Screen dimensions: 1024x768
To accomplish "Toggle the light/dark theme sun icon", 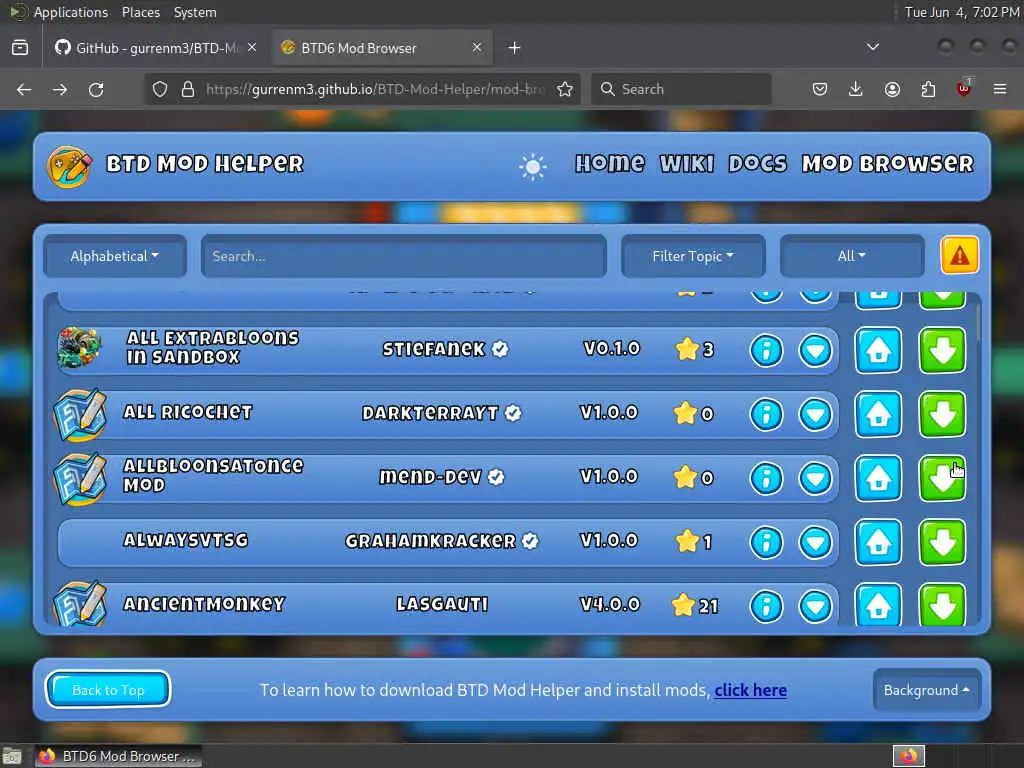I will pos(532,167).
